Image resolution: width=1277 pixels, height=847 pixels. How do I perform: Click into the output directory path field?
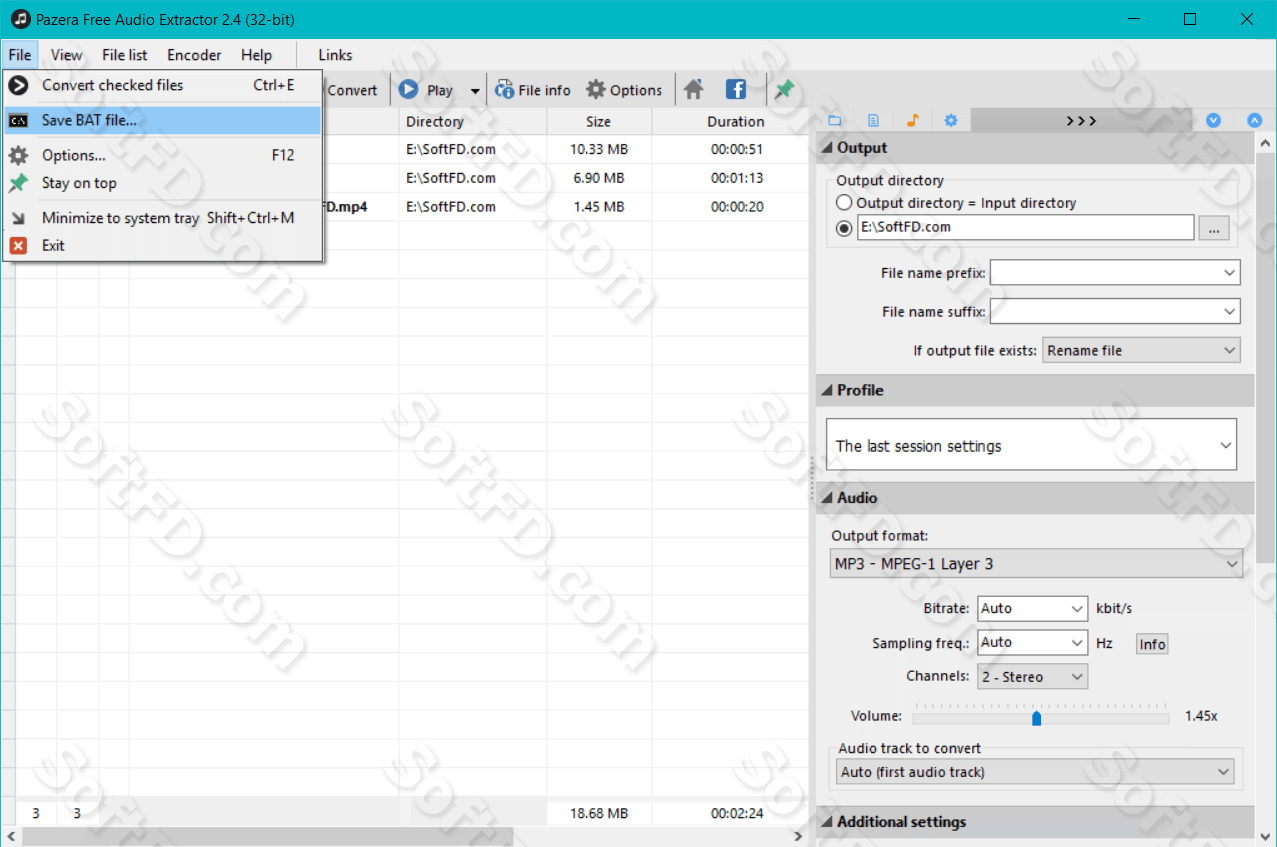(1025, 228)
